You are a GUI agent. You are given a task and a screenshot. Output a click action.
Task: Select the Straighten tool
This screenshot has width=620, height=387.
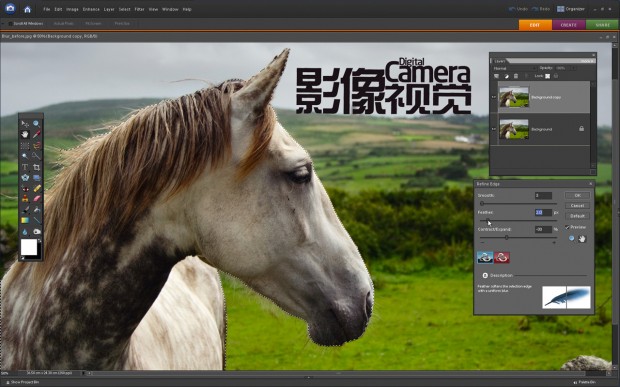[x=36, y=177]
